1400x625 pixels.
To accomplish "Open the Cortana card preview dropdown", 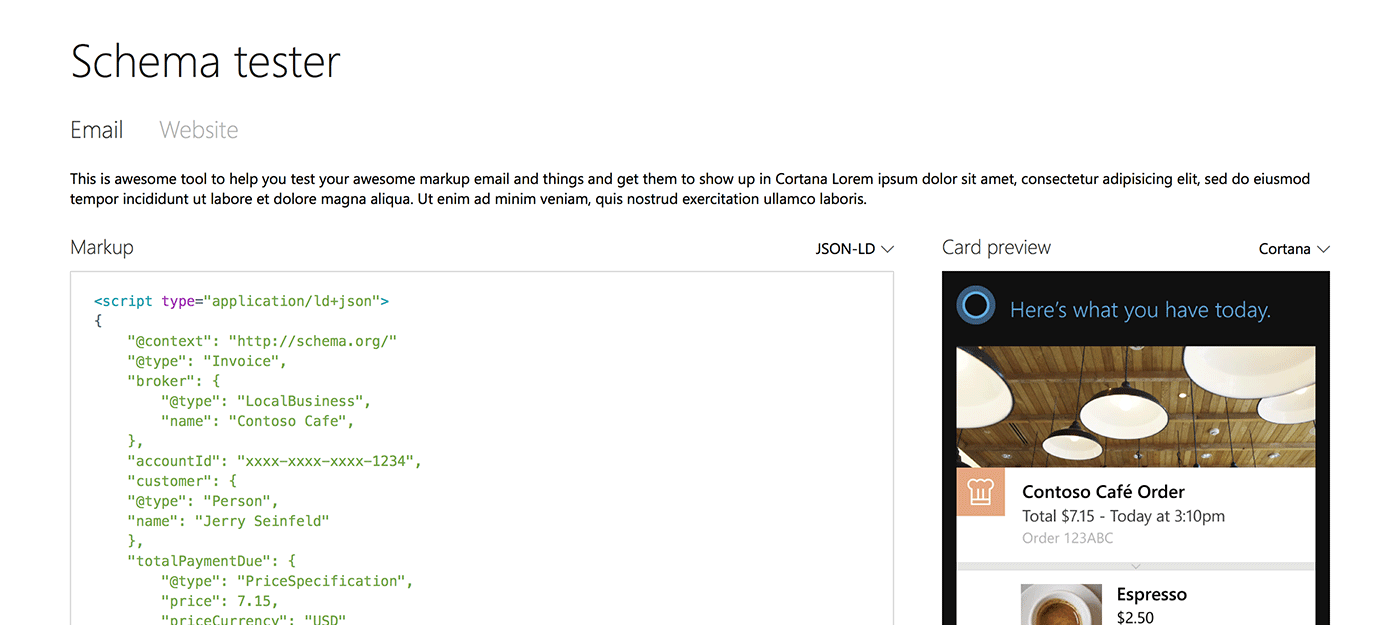I will 1294,249.
